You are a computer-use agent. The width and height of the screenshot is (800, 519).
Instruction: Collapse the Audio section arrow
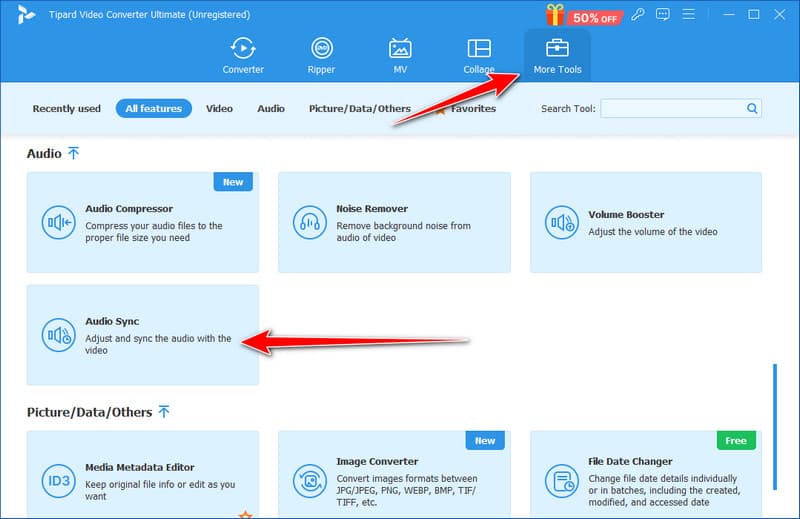click(73, 153)
